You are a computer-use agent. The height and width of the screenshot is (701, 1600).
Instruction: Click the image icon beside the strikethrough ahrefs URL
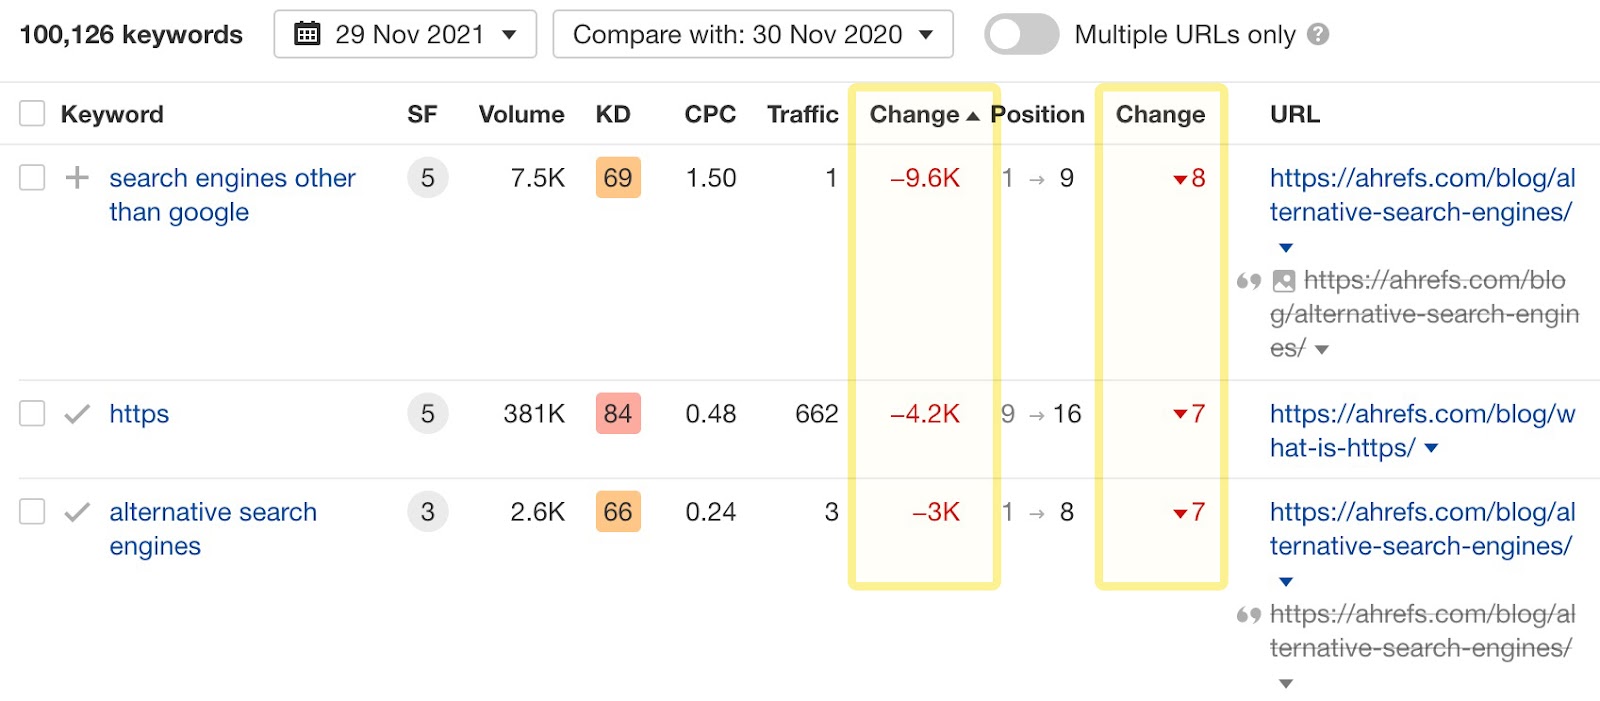tap(1284, 281)
